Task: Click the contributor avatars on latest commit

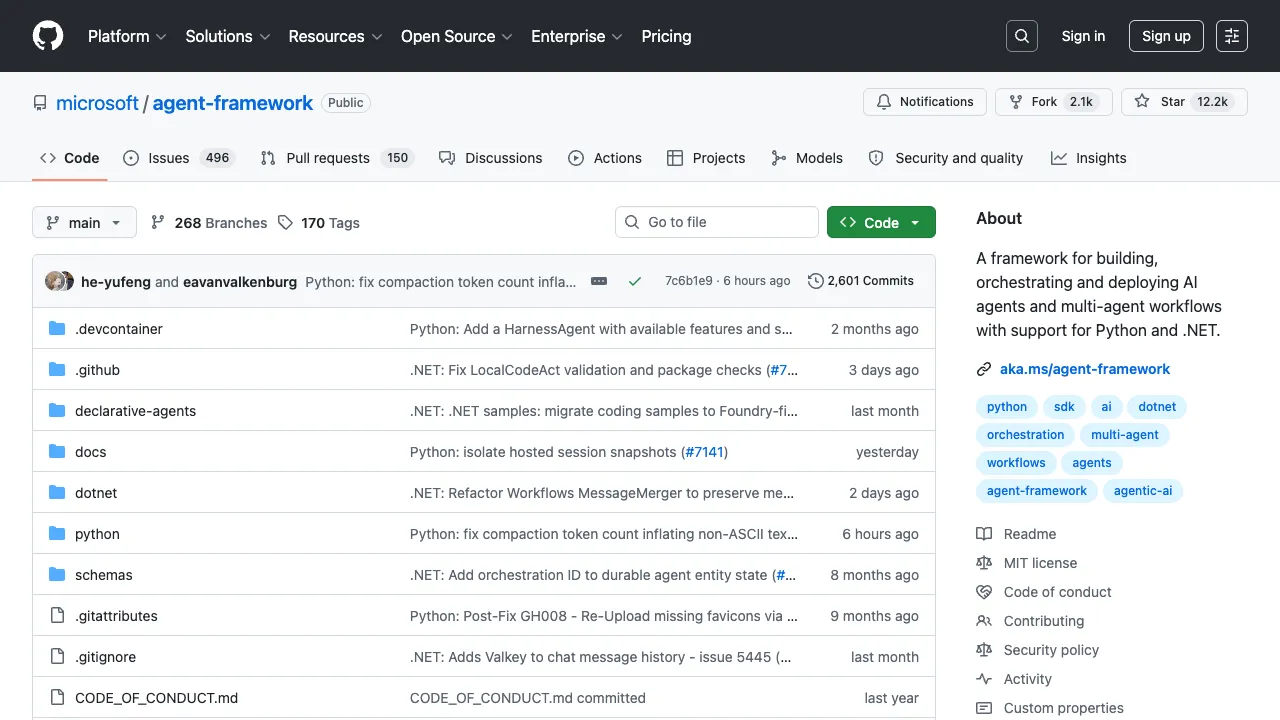Action: (x=60, y=281)
